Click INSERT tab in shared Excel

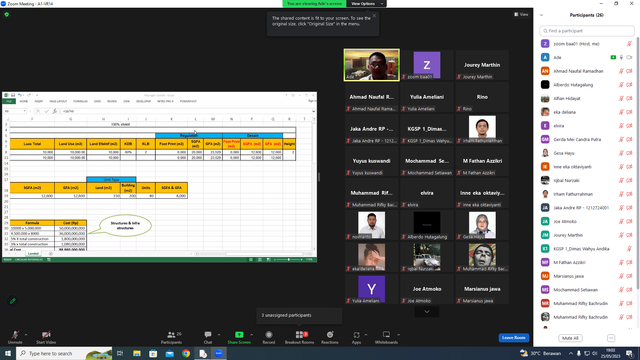(x=39, y=101)
